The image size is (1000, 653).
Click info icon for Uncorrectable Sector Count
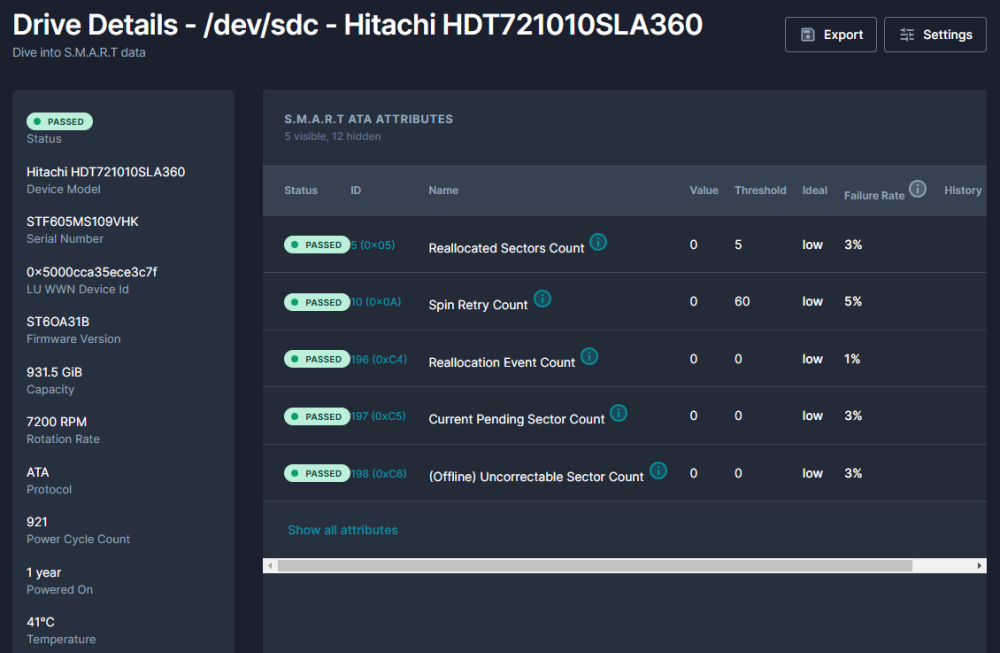pyautogui.click(x=658, y=471)
